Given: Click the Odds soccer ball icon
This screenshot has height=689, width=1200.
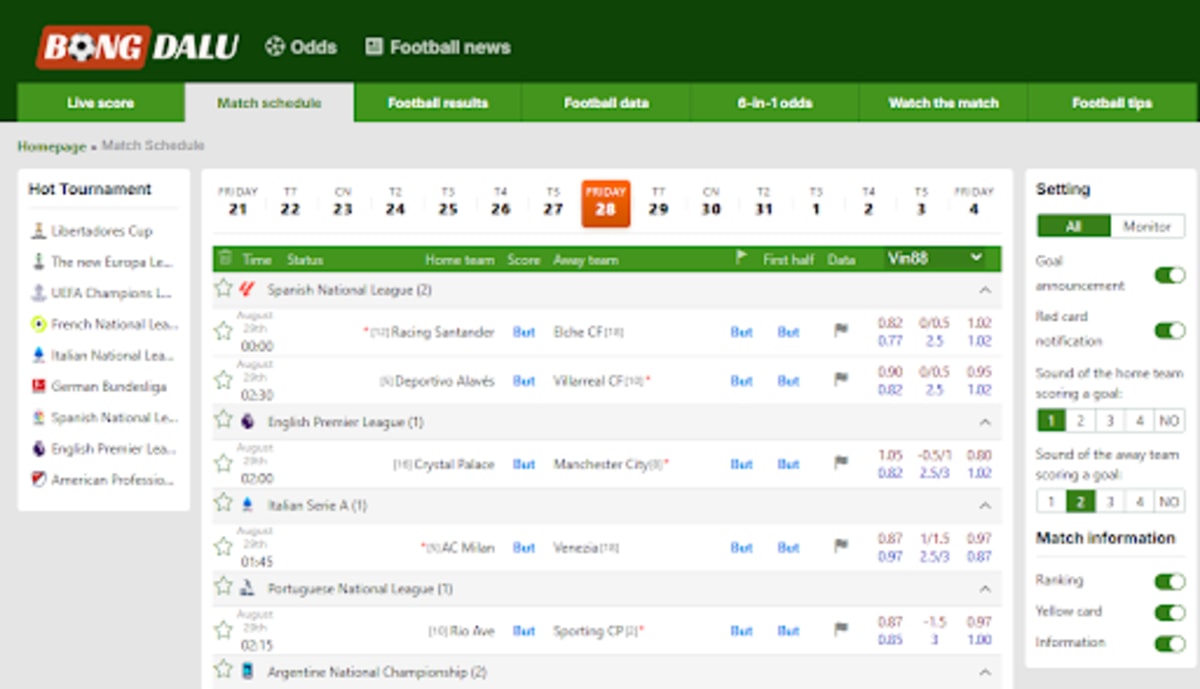Looking at the screenshot, I should tap(274, 46).
